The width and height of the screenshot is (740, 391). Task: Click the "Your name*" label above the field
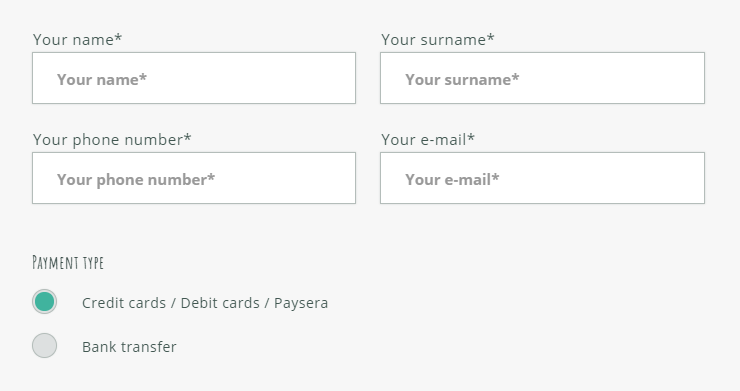(x=77, y=40)
